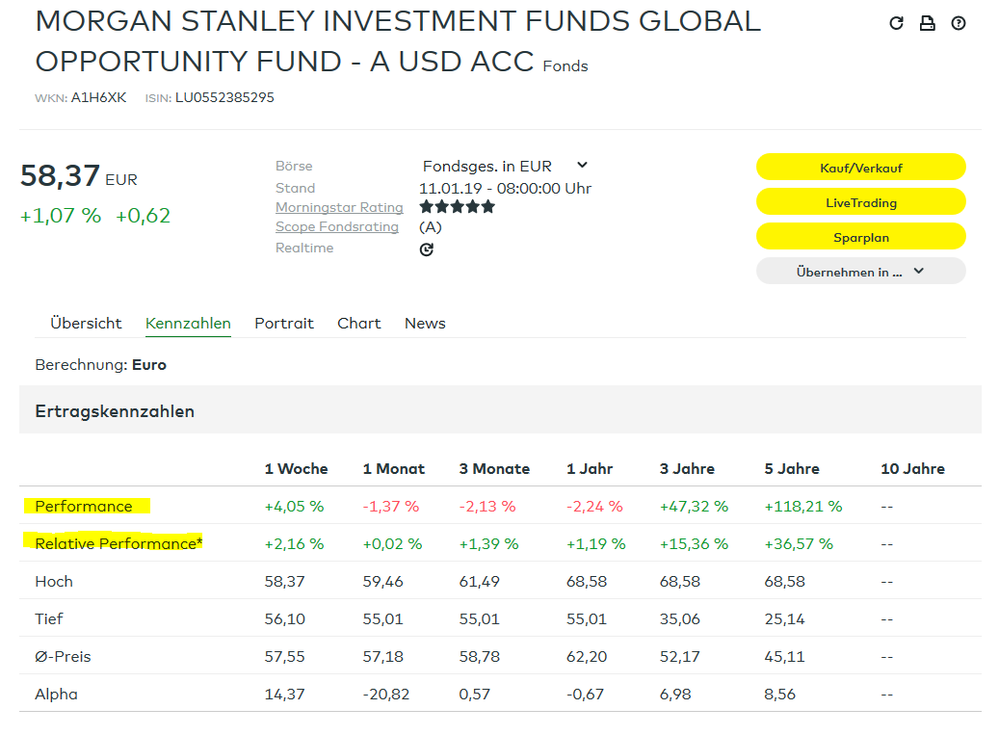This screenshot has width=999, height=734.
Task: Click the refresh icon at top right
Action: point(896,23)
